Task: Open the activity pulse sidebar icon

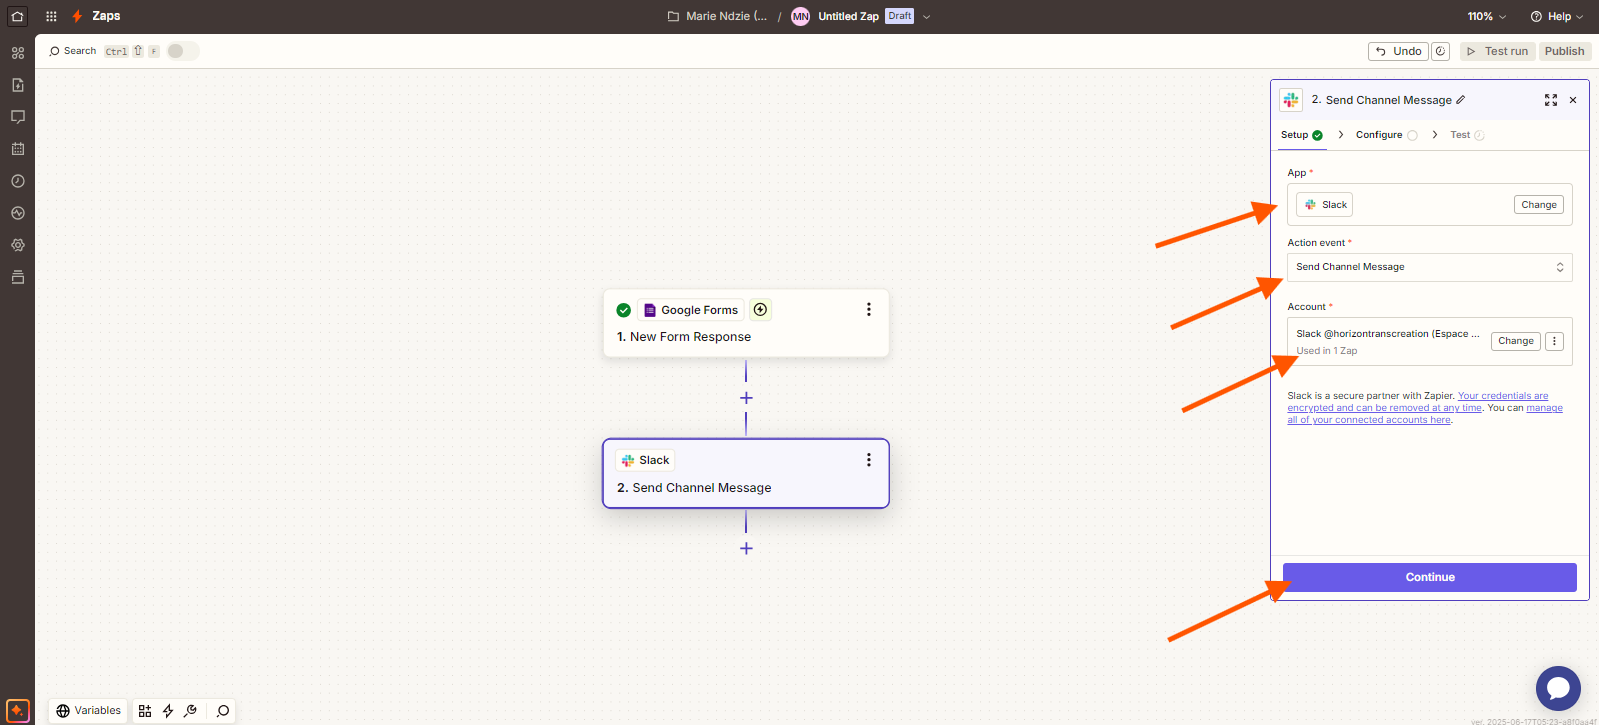Action: click(x=17, y=213)
